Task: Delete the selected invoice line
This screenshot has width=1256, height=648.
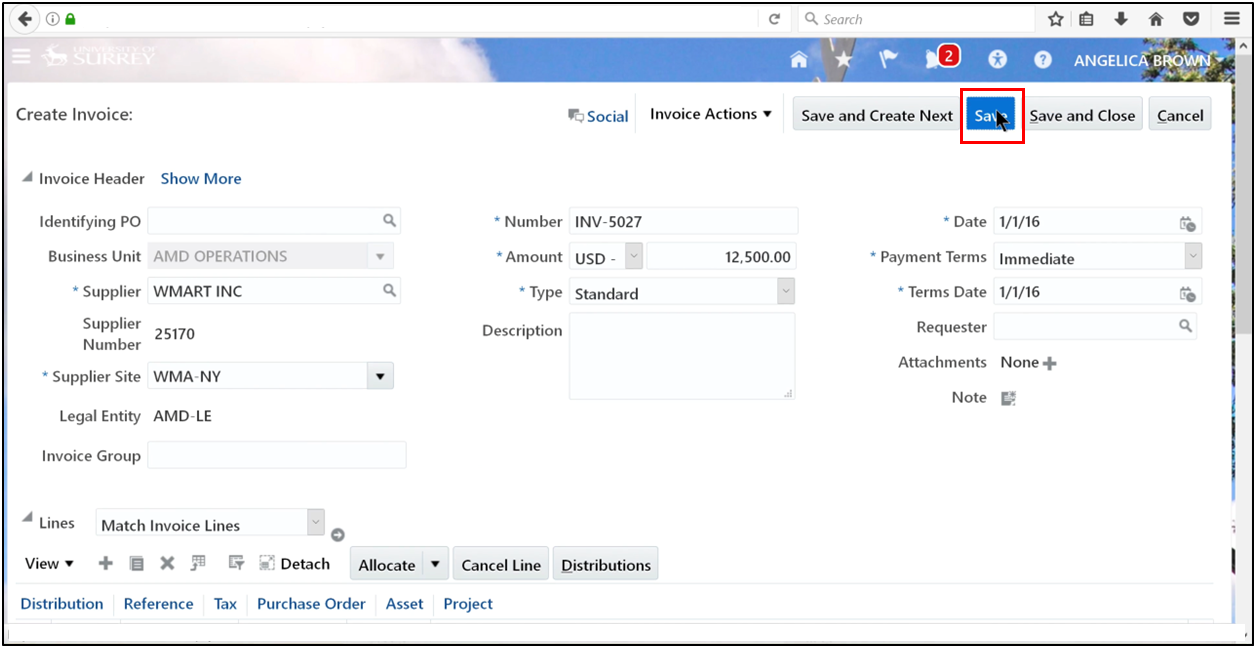Action: 166,563
